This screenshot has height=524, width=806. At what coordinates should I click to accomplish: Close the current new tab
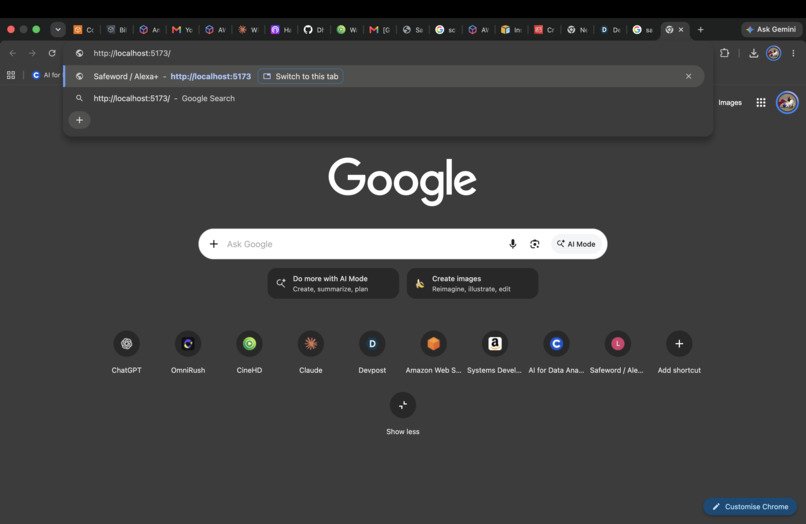pyautogui.click(x=681, y=30)
